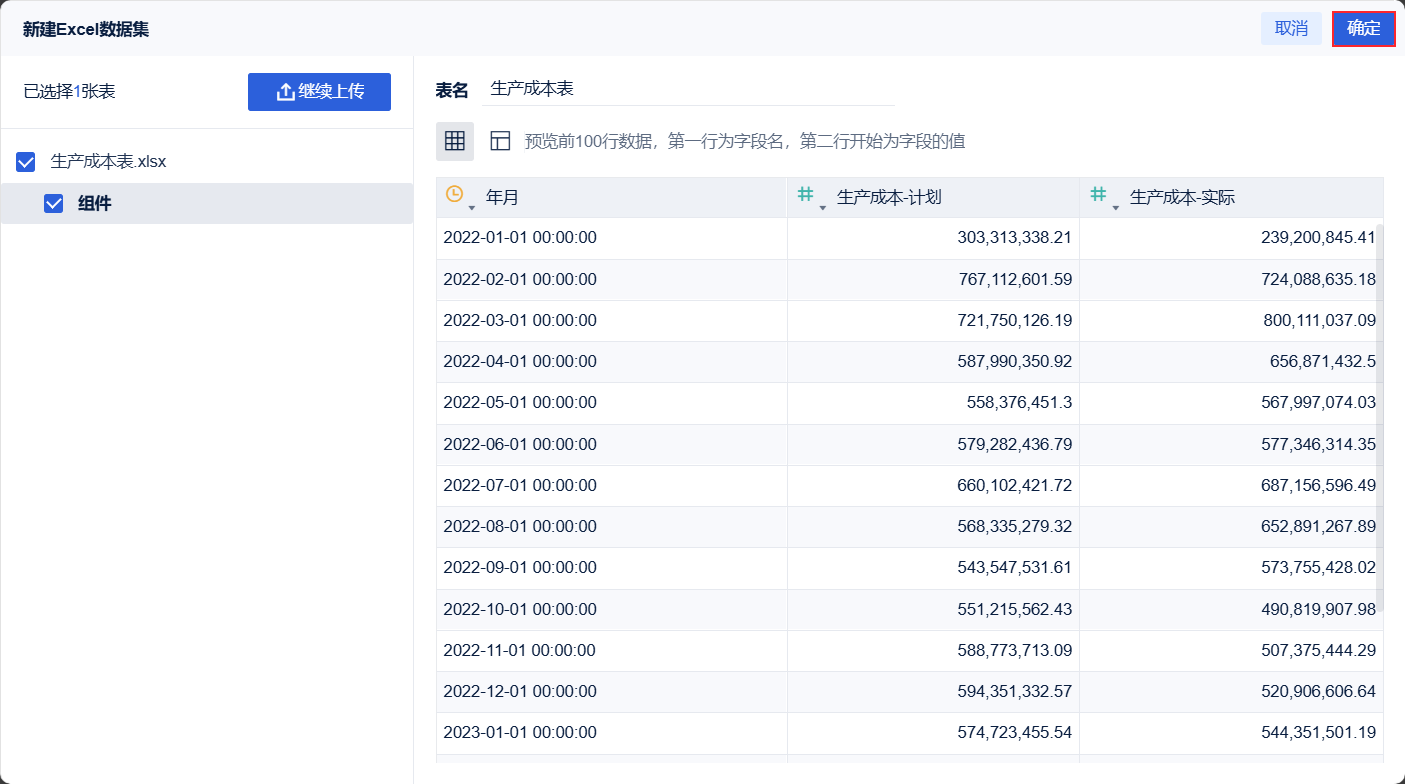
Task: Click the number type icon for 生产成本-计划
Action: click(x=805, y=194)
